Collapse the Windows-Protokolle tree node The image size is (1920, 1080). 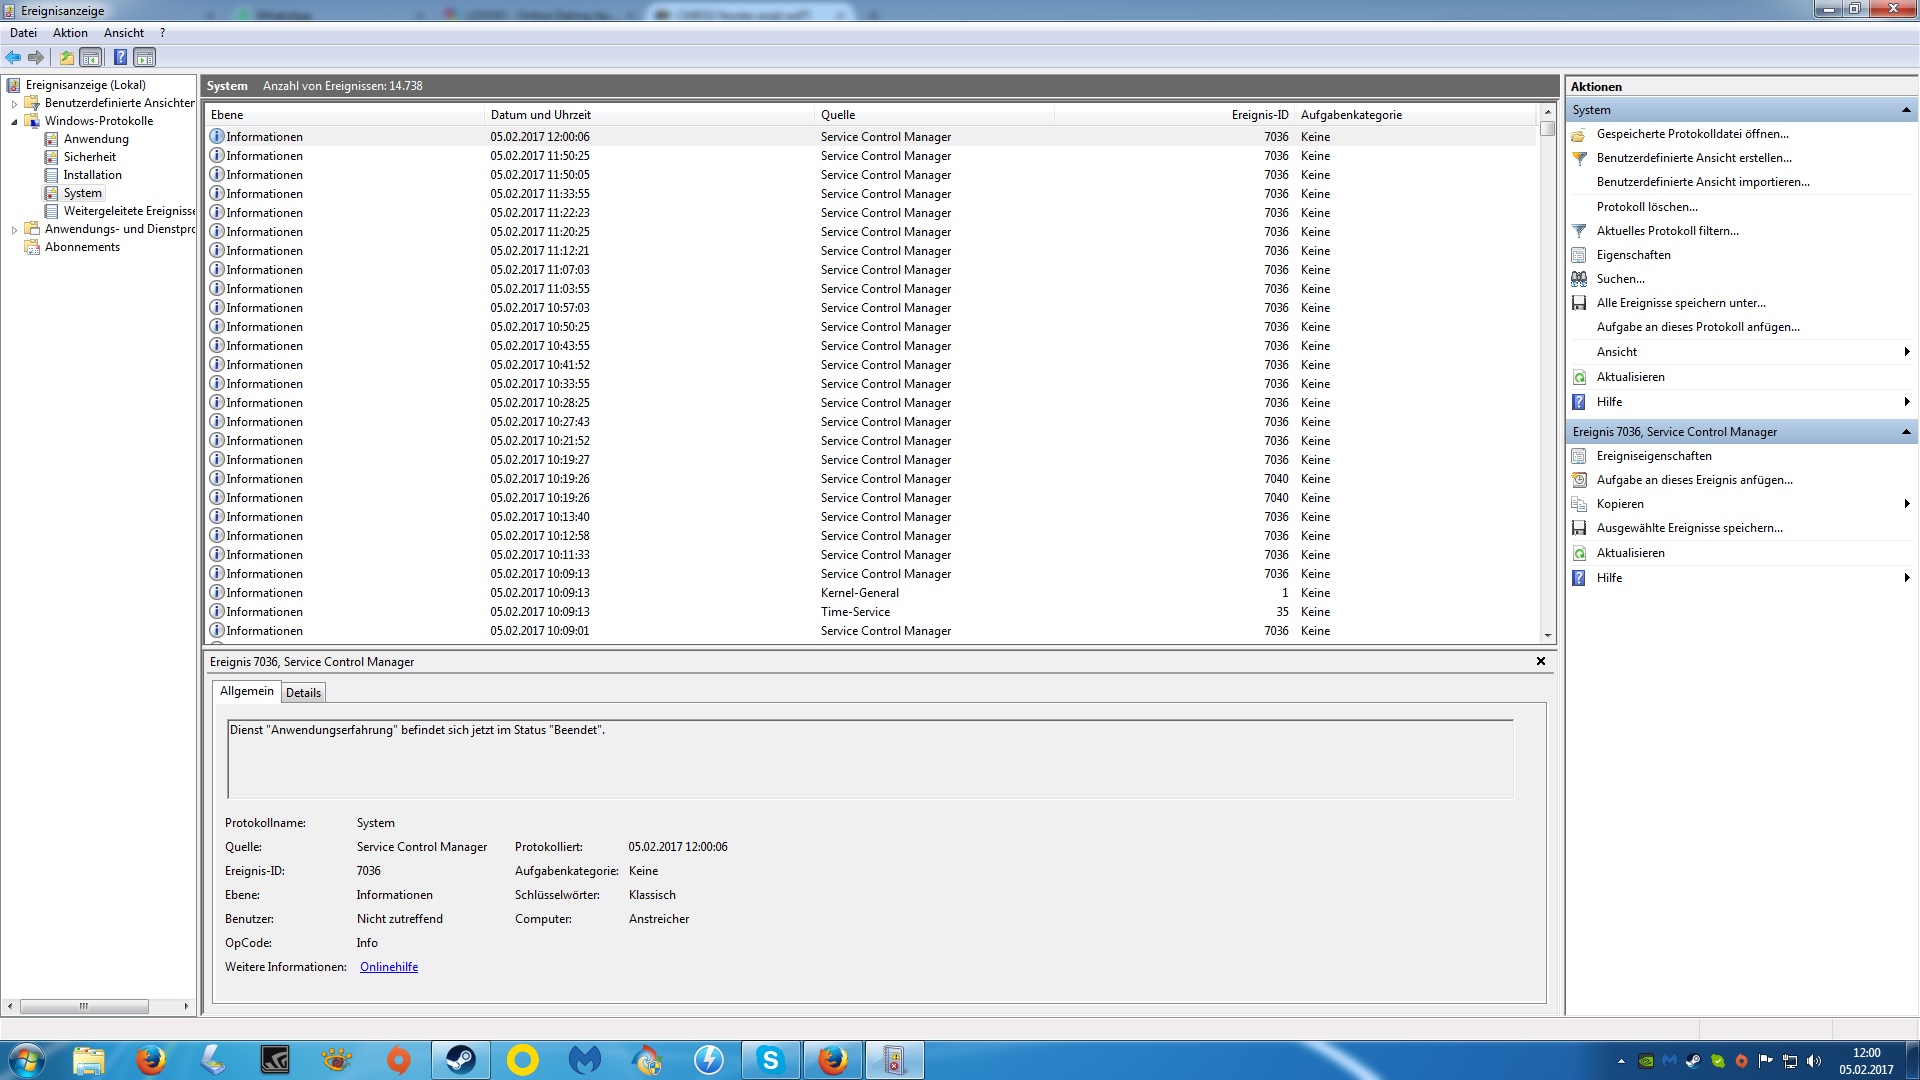tap(14, 121)
